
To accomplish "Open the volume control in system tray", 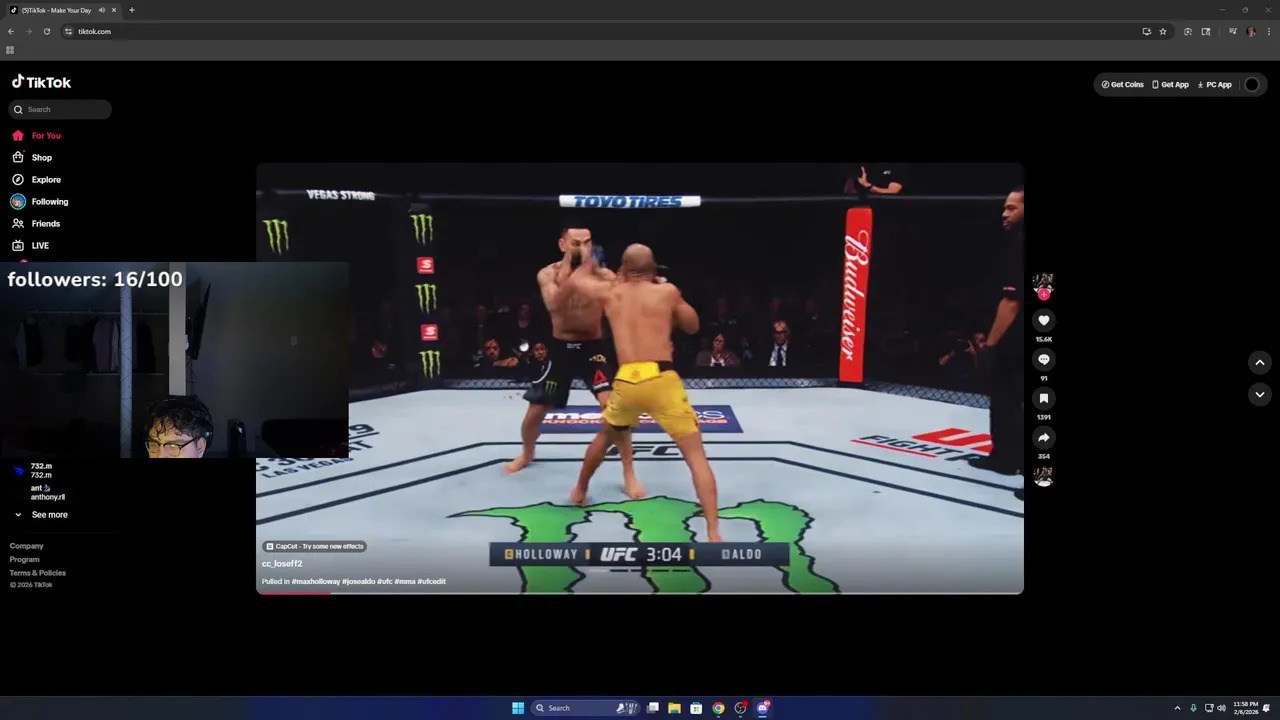I will tap(1221, 708).
